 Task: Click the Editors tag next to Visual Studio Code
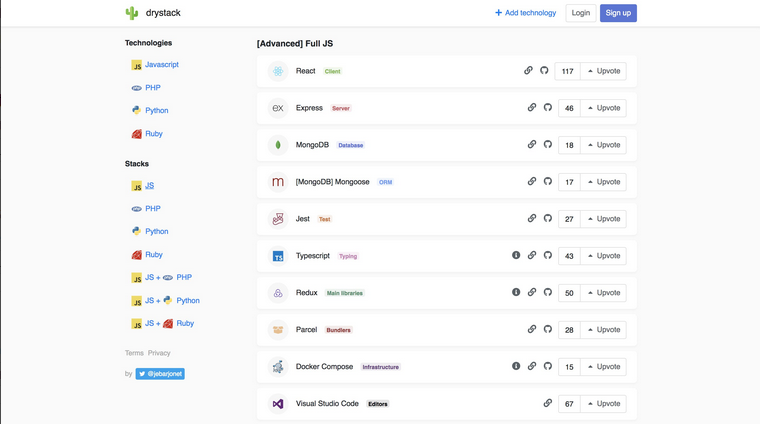[378, 404]
